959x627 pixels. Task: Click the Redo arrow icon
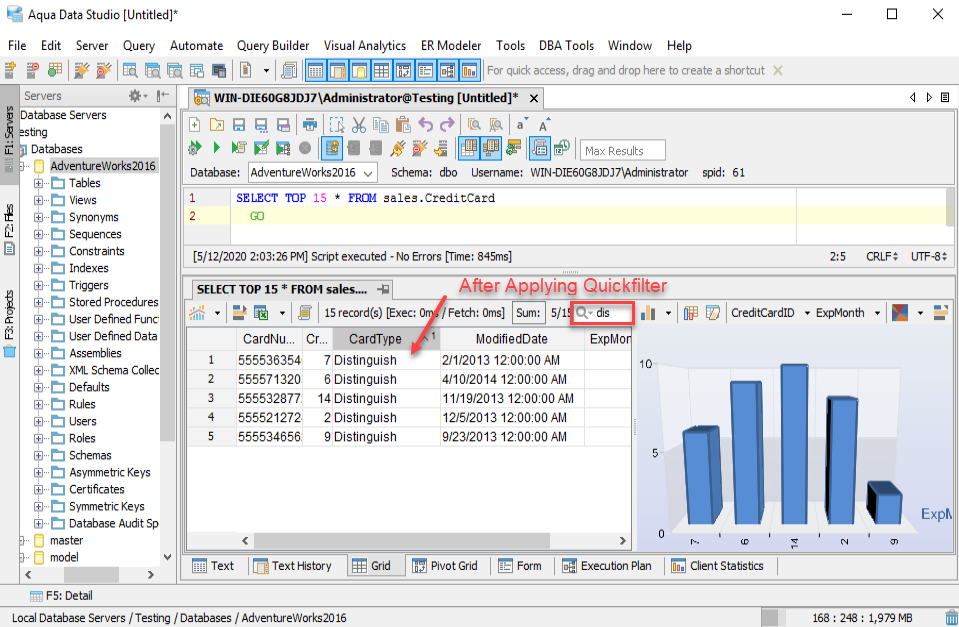[447, 125]
